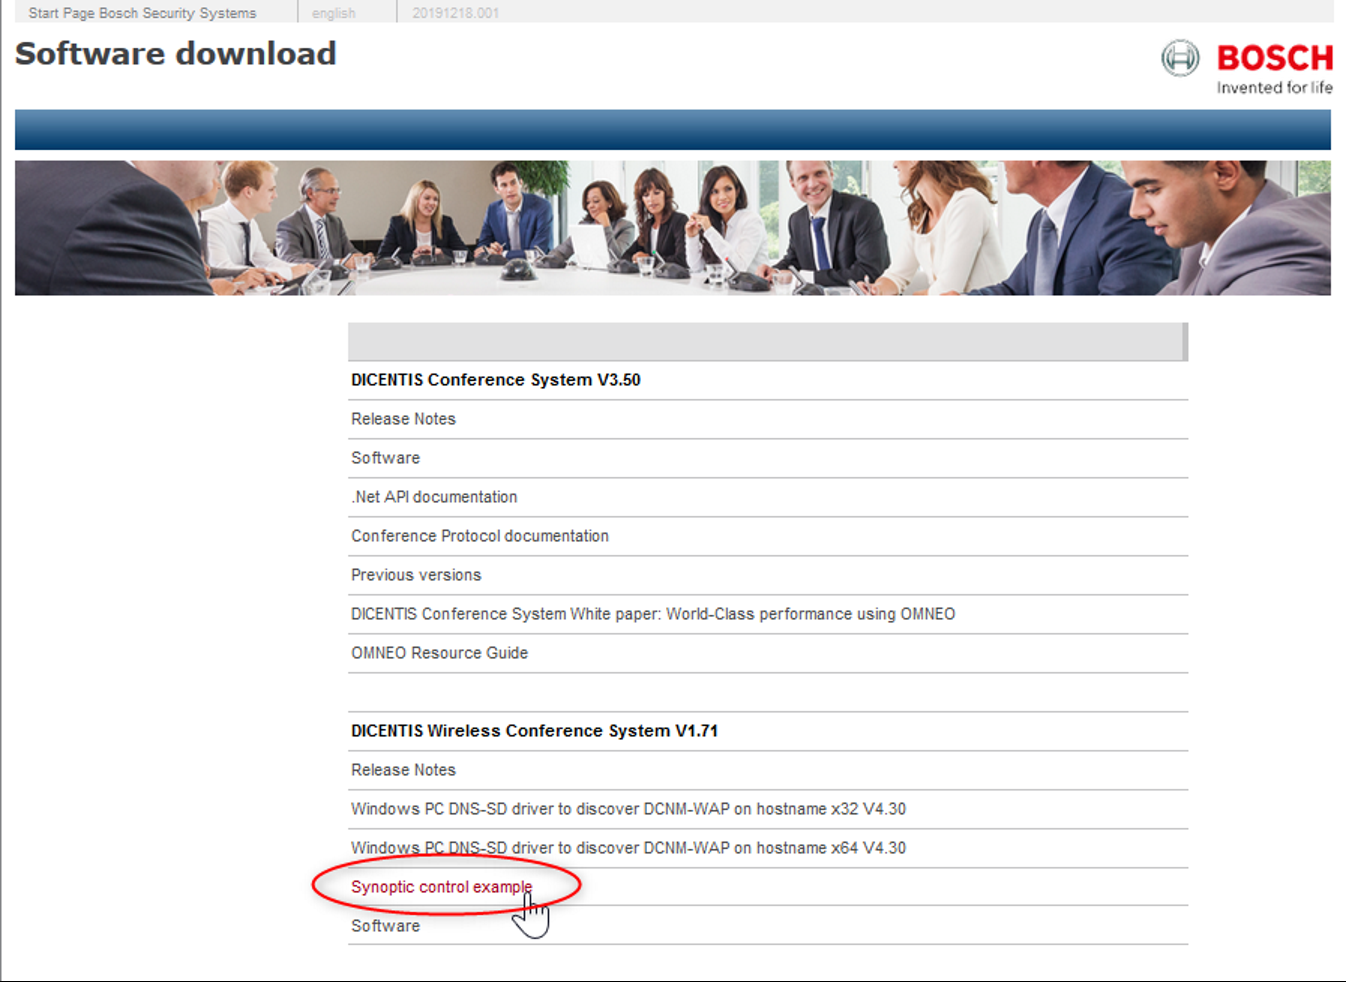Open .Net API documentation link
The image size is (1346, 982).
434,497
